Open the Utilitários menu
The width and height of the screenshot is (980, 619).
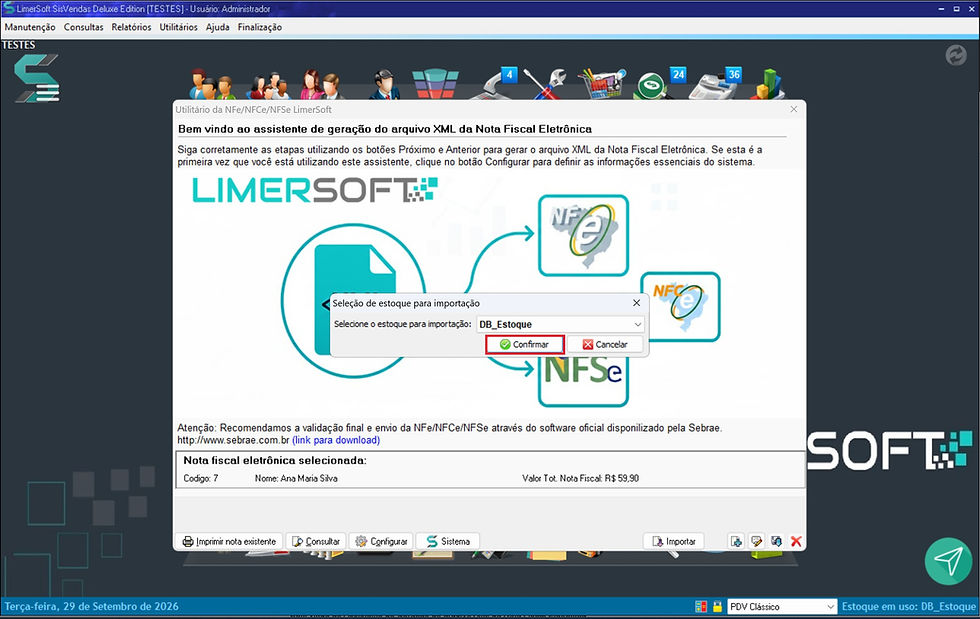click(x=178, y=27)
